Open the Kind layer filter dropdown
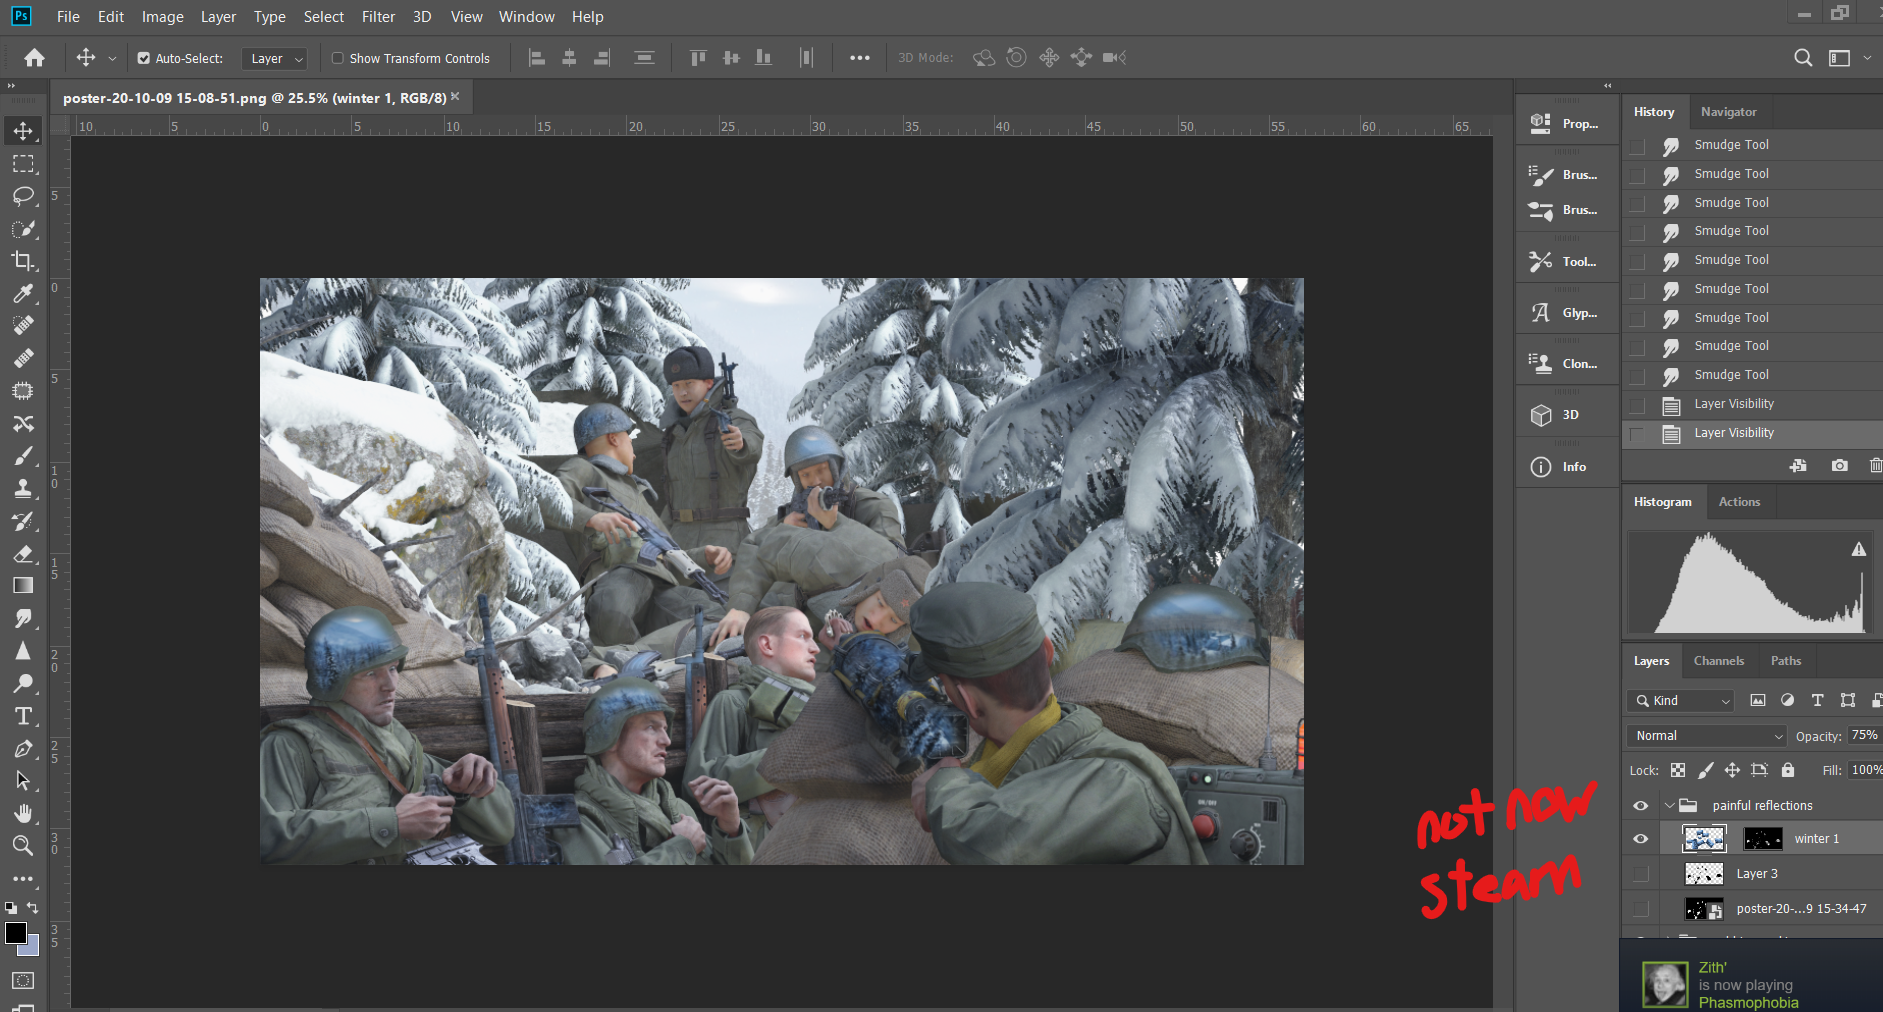The height and width of the screenshot is (1012, 1883). [1680, 701]
